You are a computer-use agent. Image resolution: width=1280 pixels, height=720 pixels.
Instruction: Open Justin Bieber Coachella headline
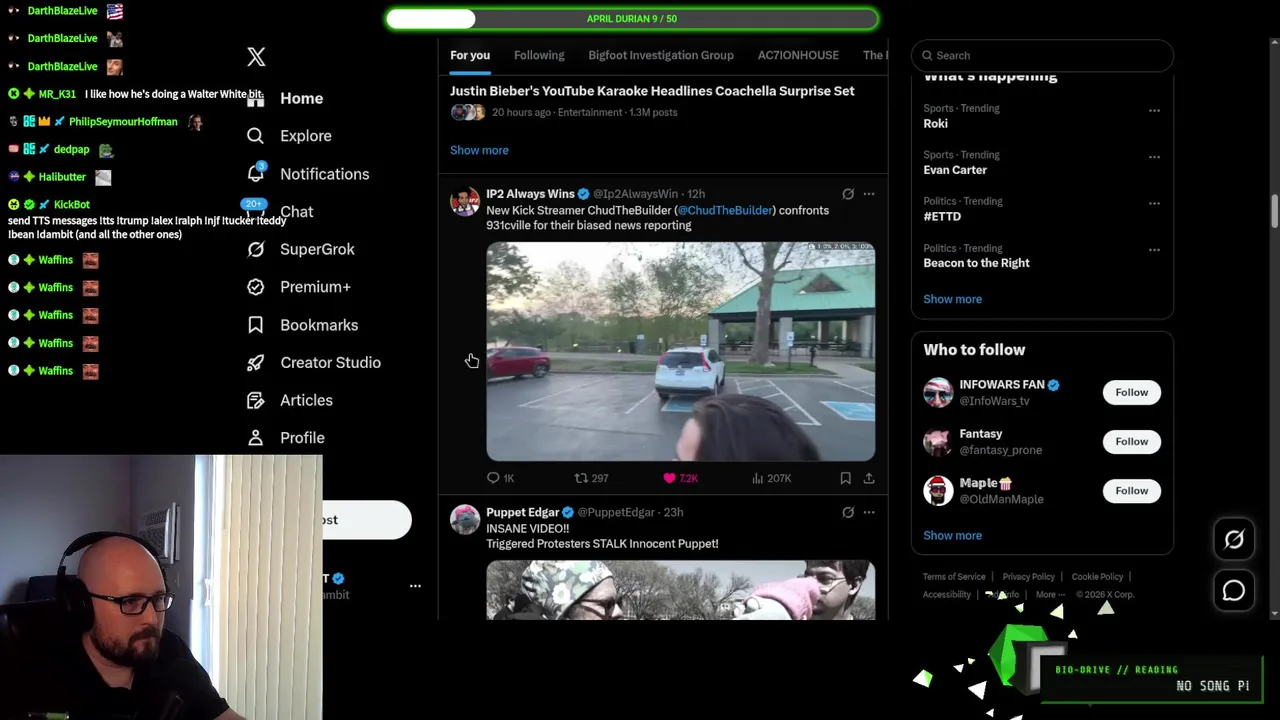pyautogui.click(x=652, y=91)
